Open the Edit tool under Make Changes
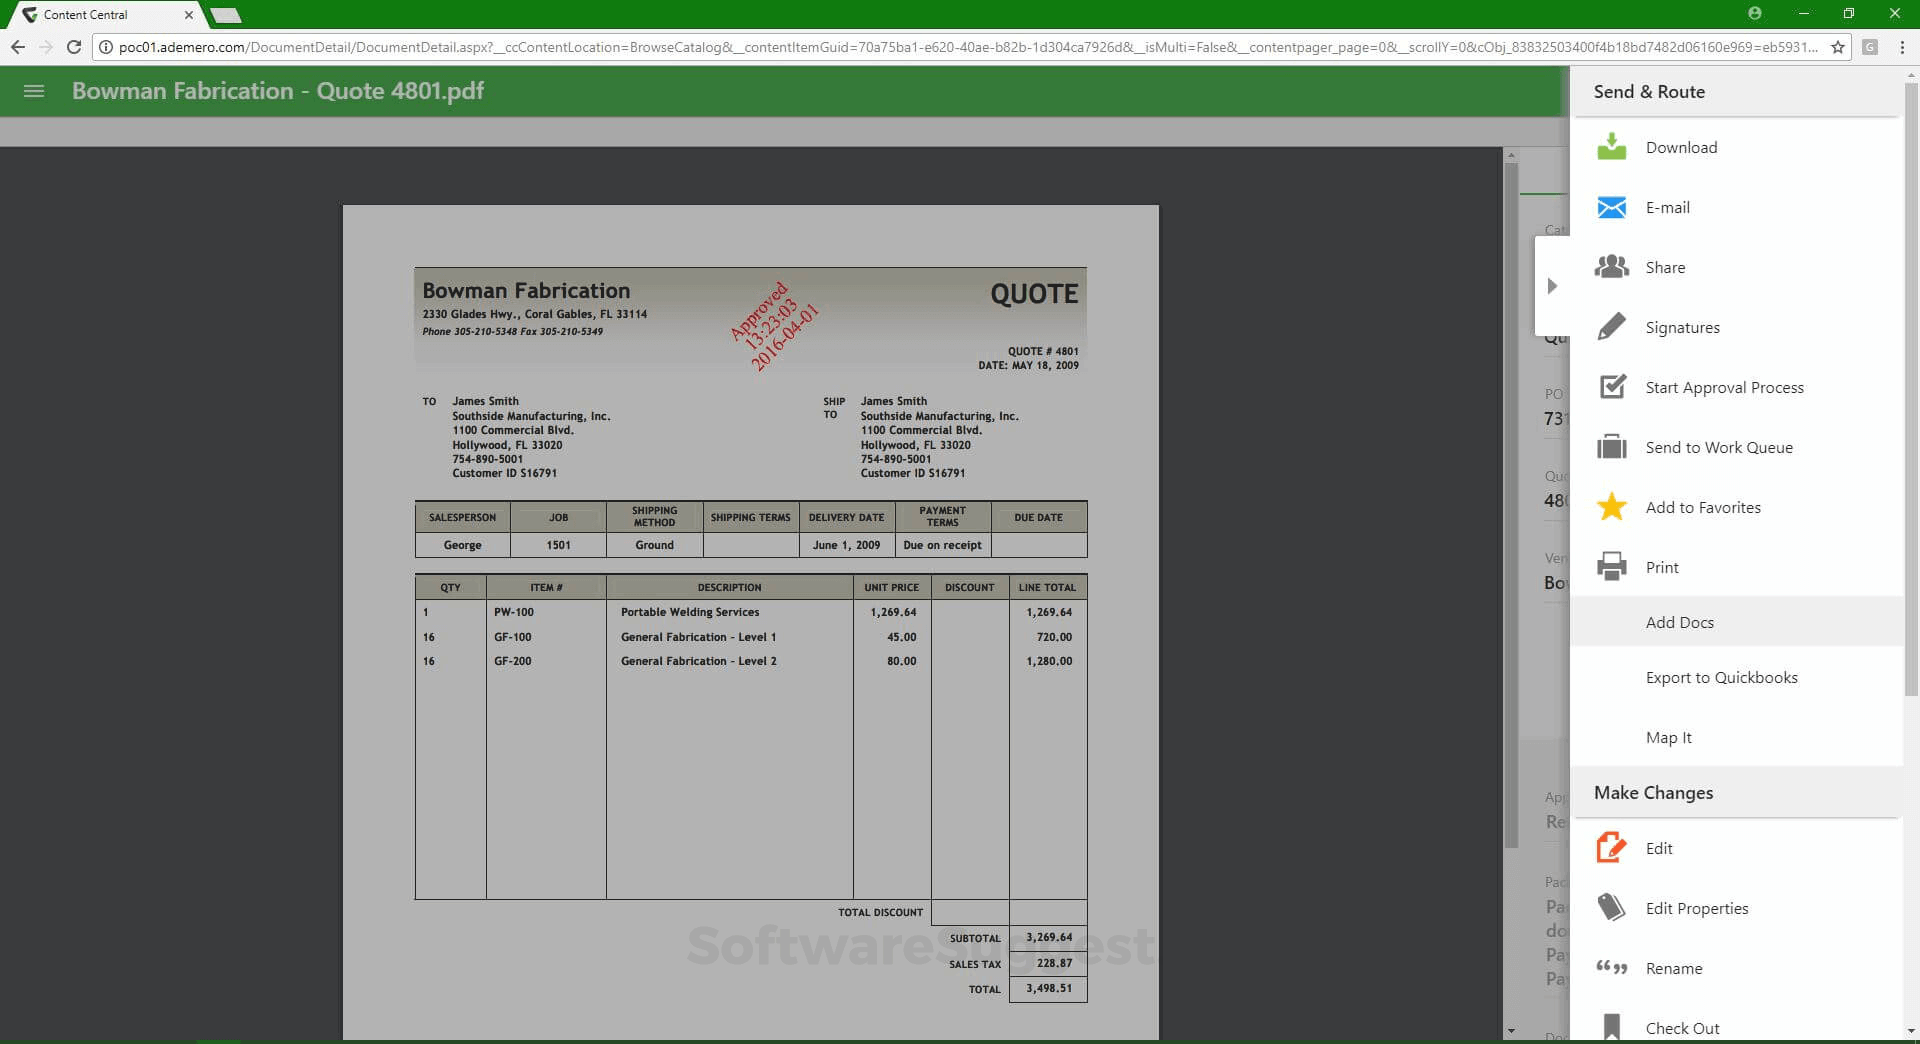The image size is (1920, 1044). pyautogui.click(x=1612, y=847)
